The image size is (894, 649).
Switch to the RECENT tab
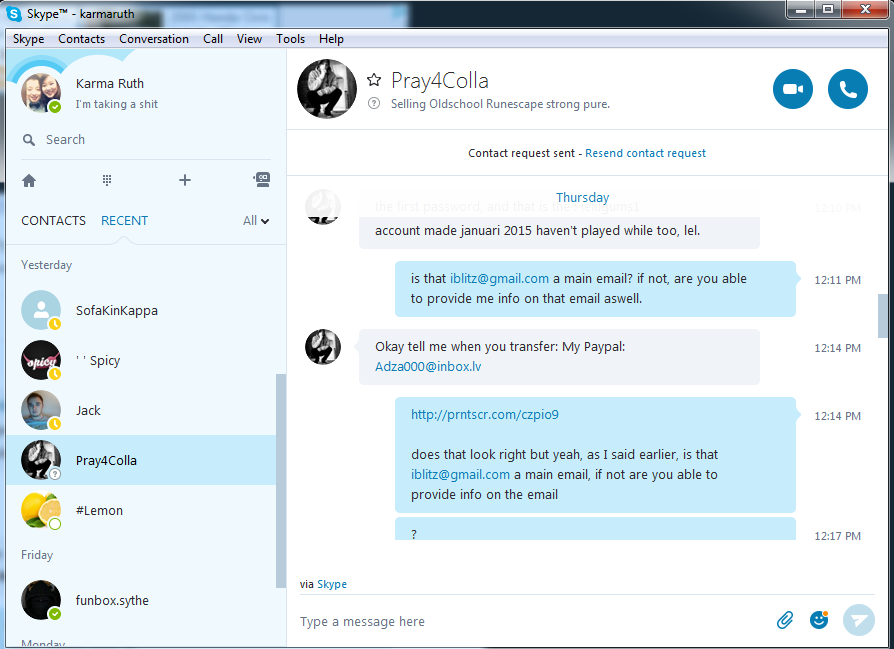(x=124, y=221)
